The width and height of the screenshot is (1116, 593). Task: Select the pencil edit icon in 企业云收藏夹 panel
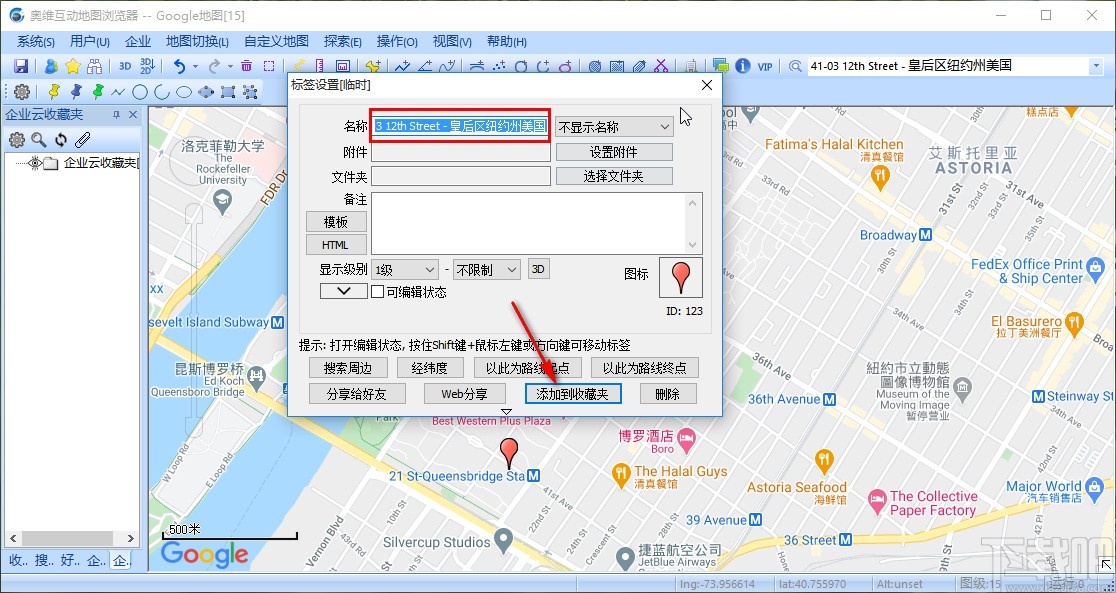(x=83, y=140)
